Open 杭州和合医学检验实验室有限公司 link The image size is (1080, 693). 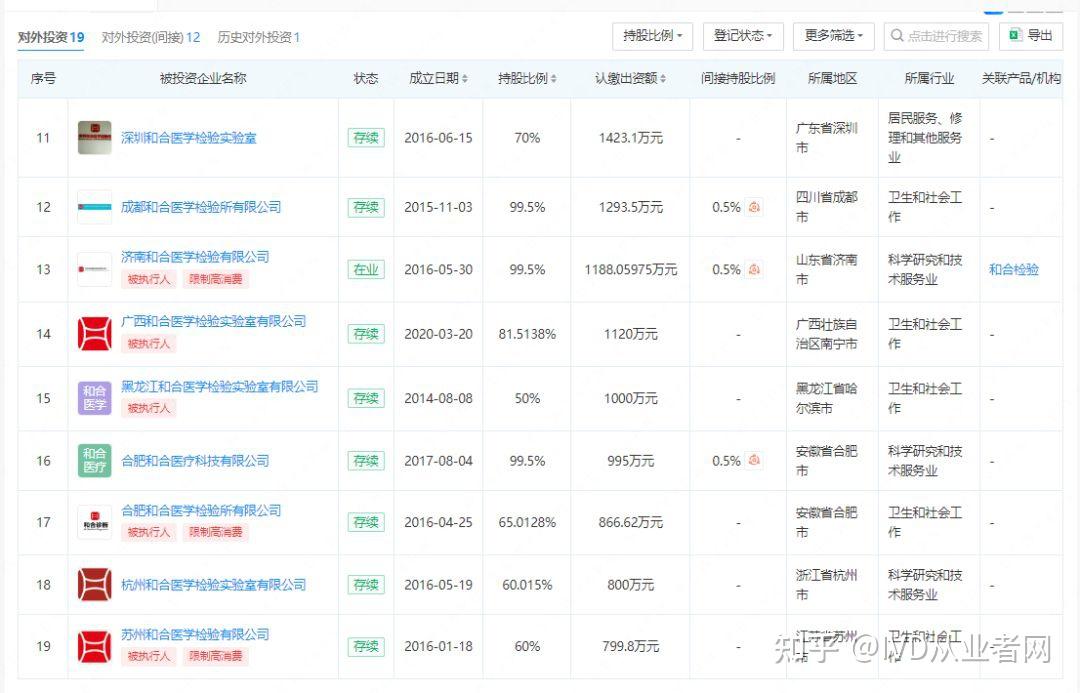tap(214, 585)
